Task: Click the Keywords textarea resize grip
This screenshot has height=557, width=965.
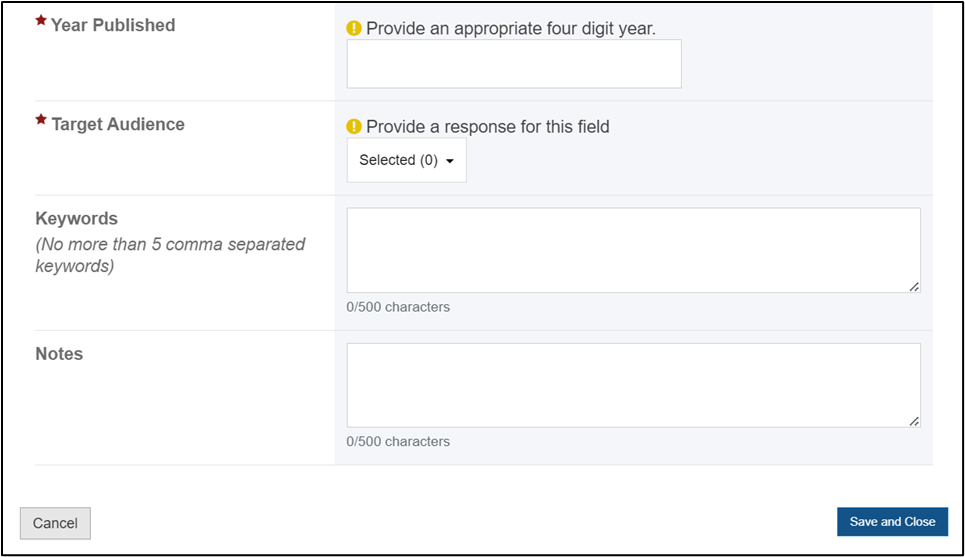Action: (914, 287)
